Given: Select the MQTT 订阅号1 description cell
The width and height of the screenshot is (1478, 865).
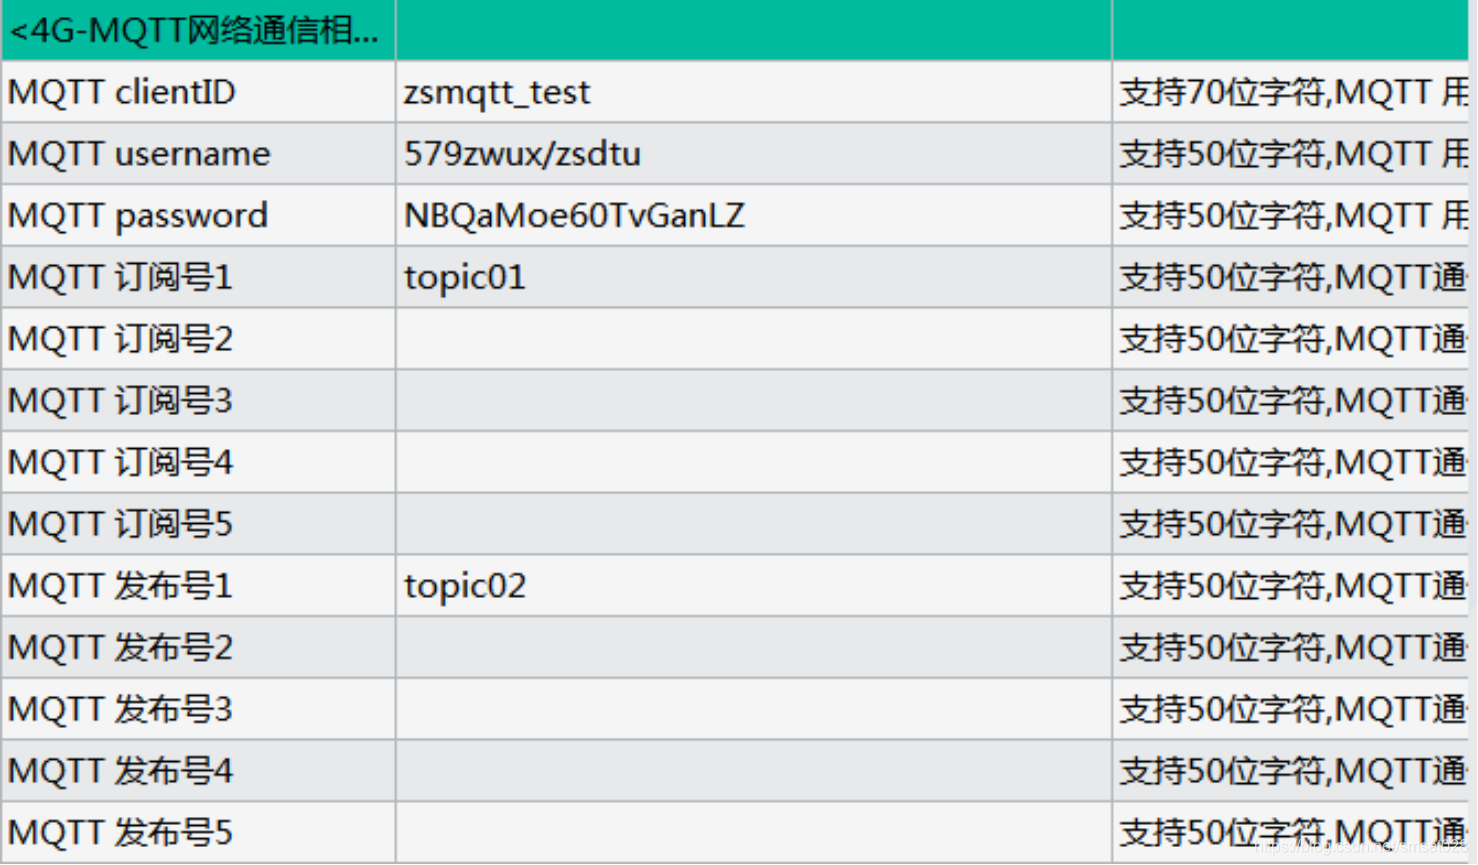Looking at the screenshot, I should [1291, 277].
